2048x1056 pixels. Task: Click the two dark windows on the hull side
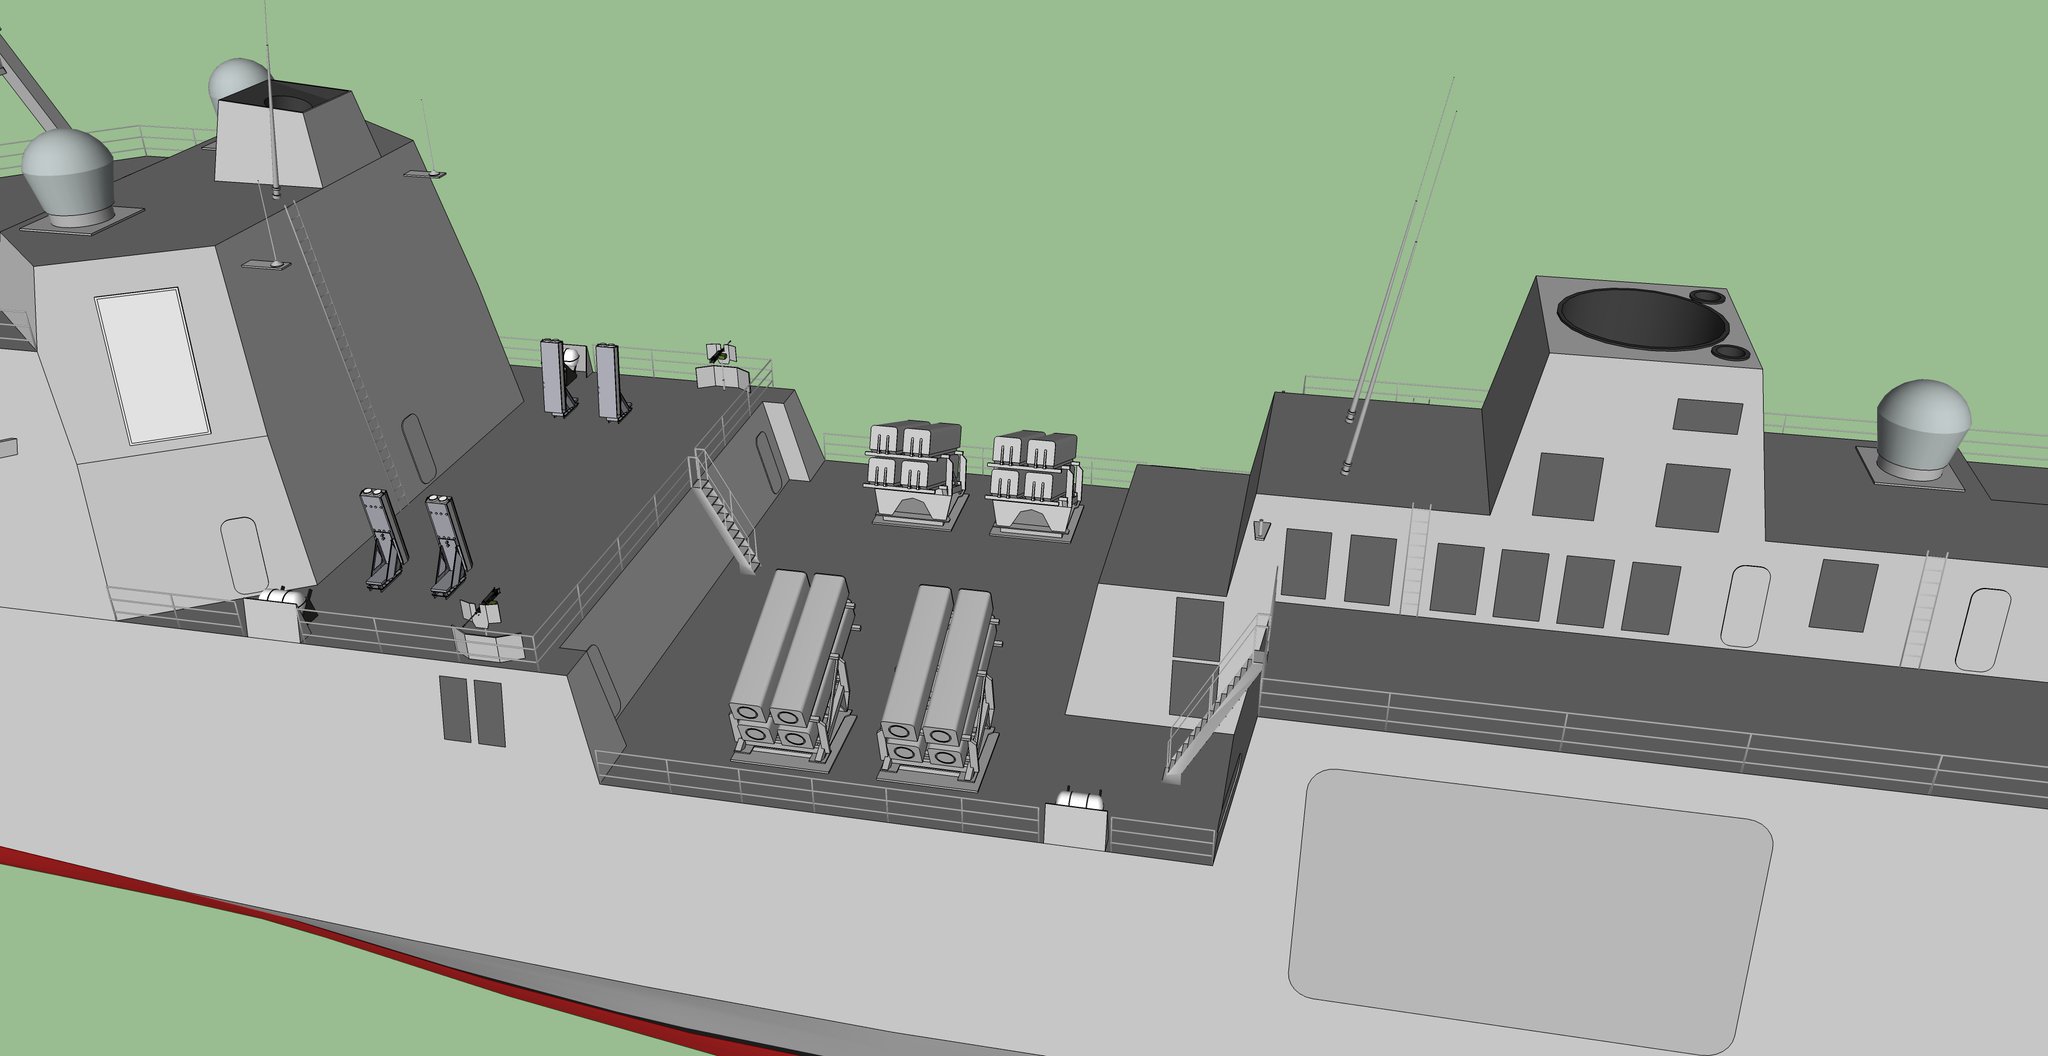(472, 709)
